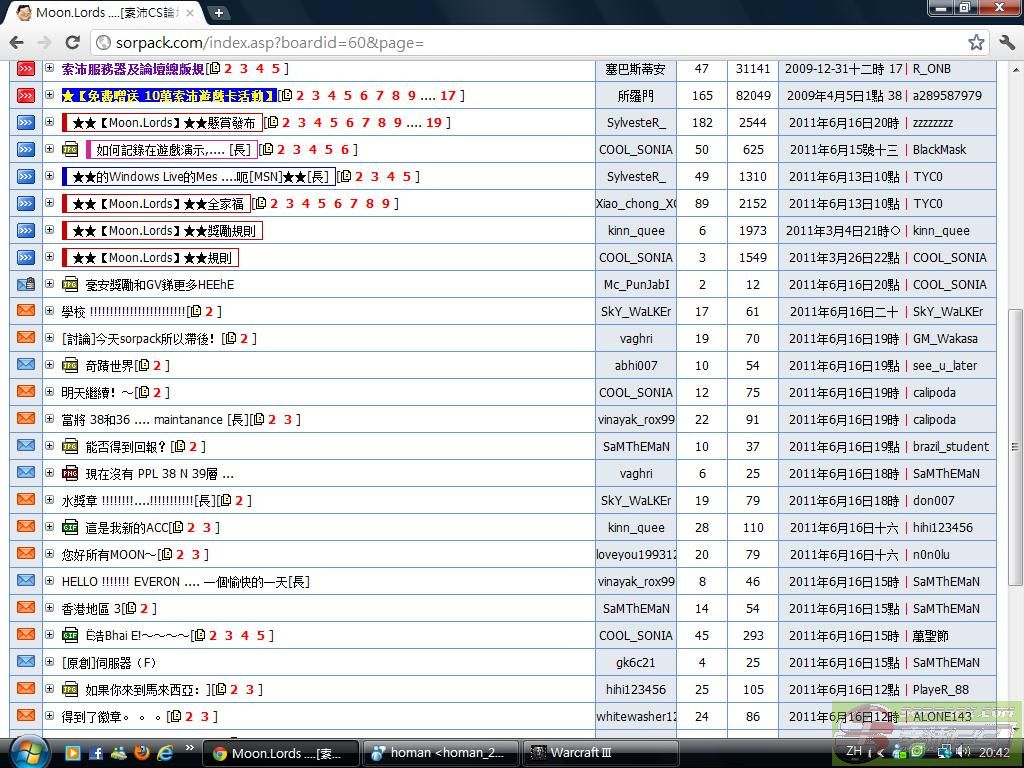Screen dimensions: 1024x768
Task: Open last poster SaMThEMaN's link for 香港地區 3
Action: [945, 608]
